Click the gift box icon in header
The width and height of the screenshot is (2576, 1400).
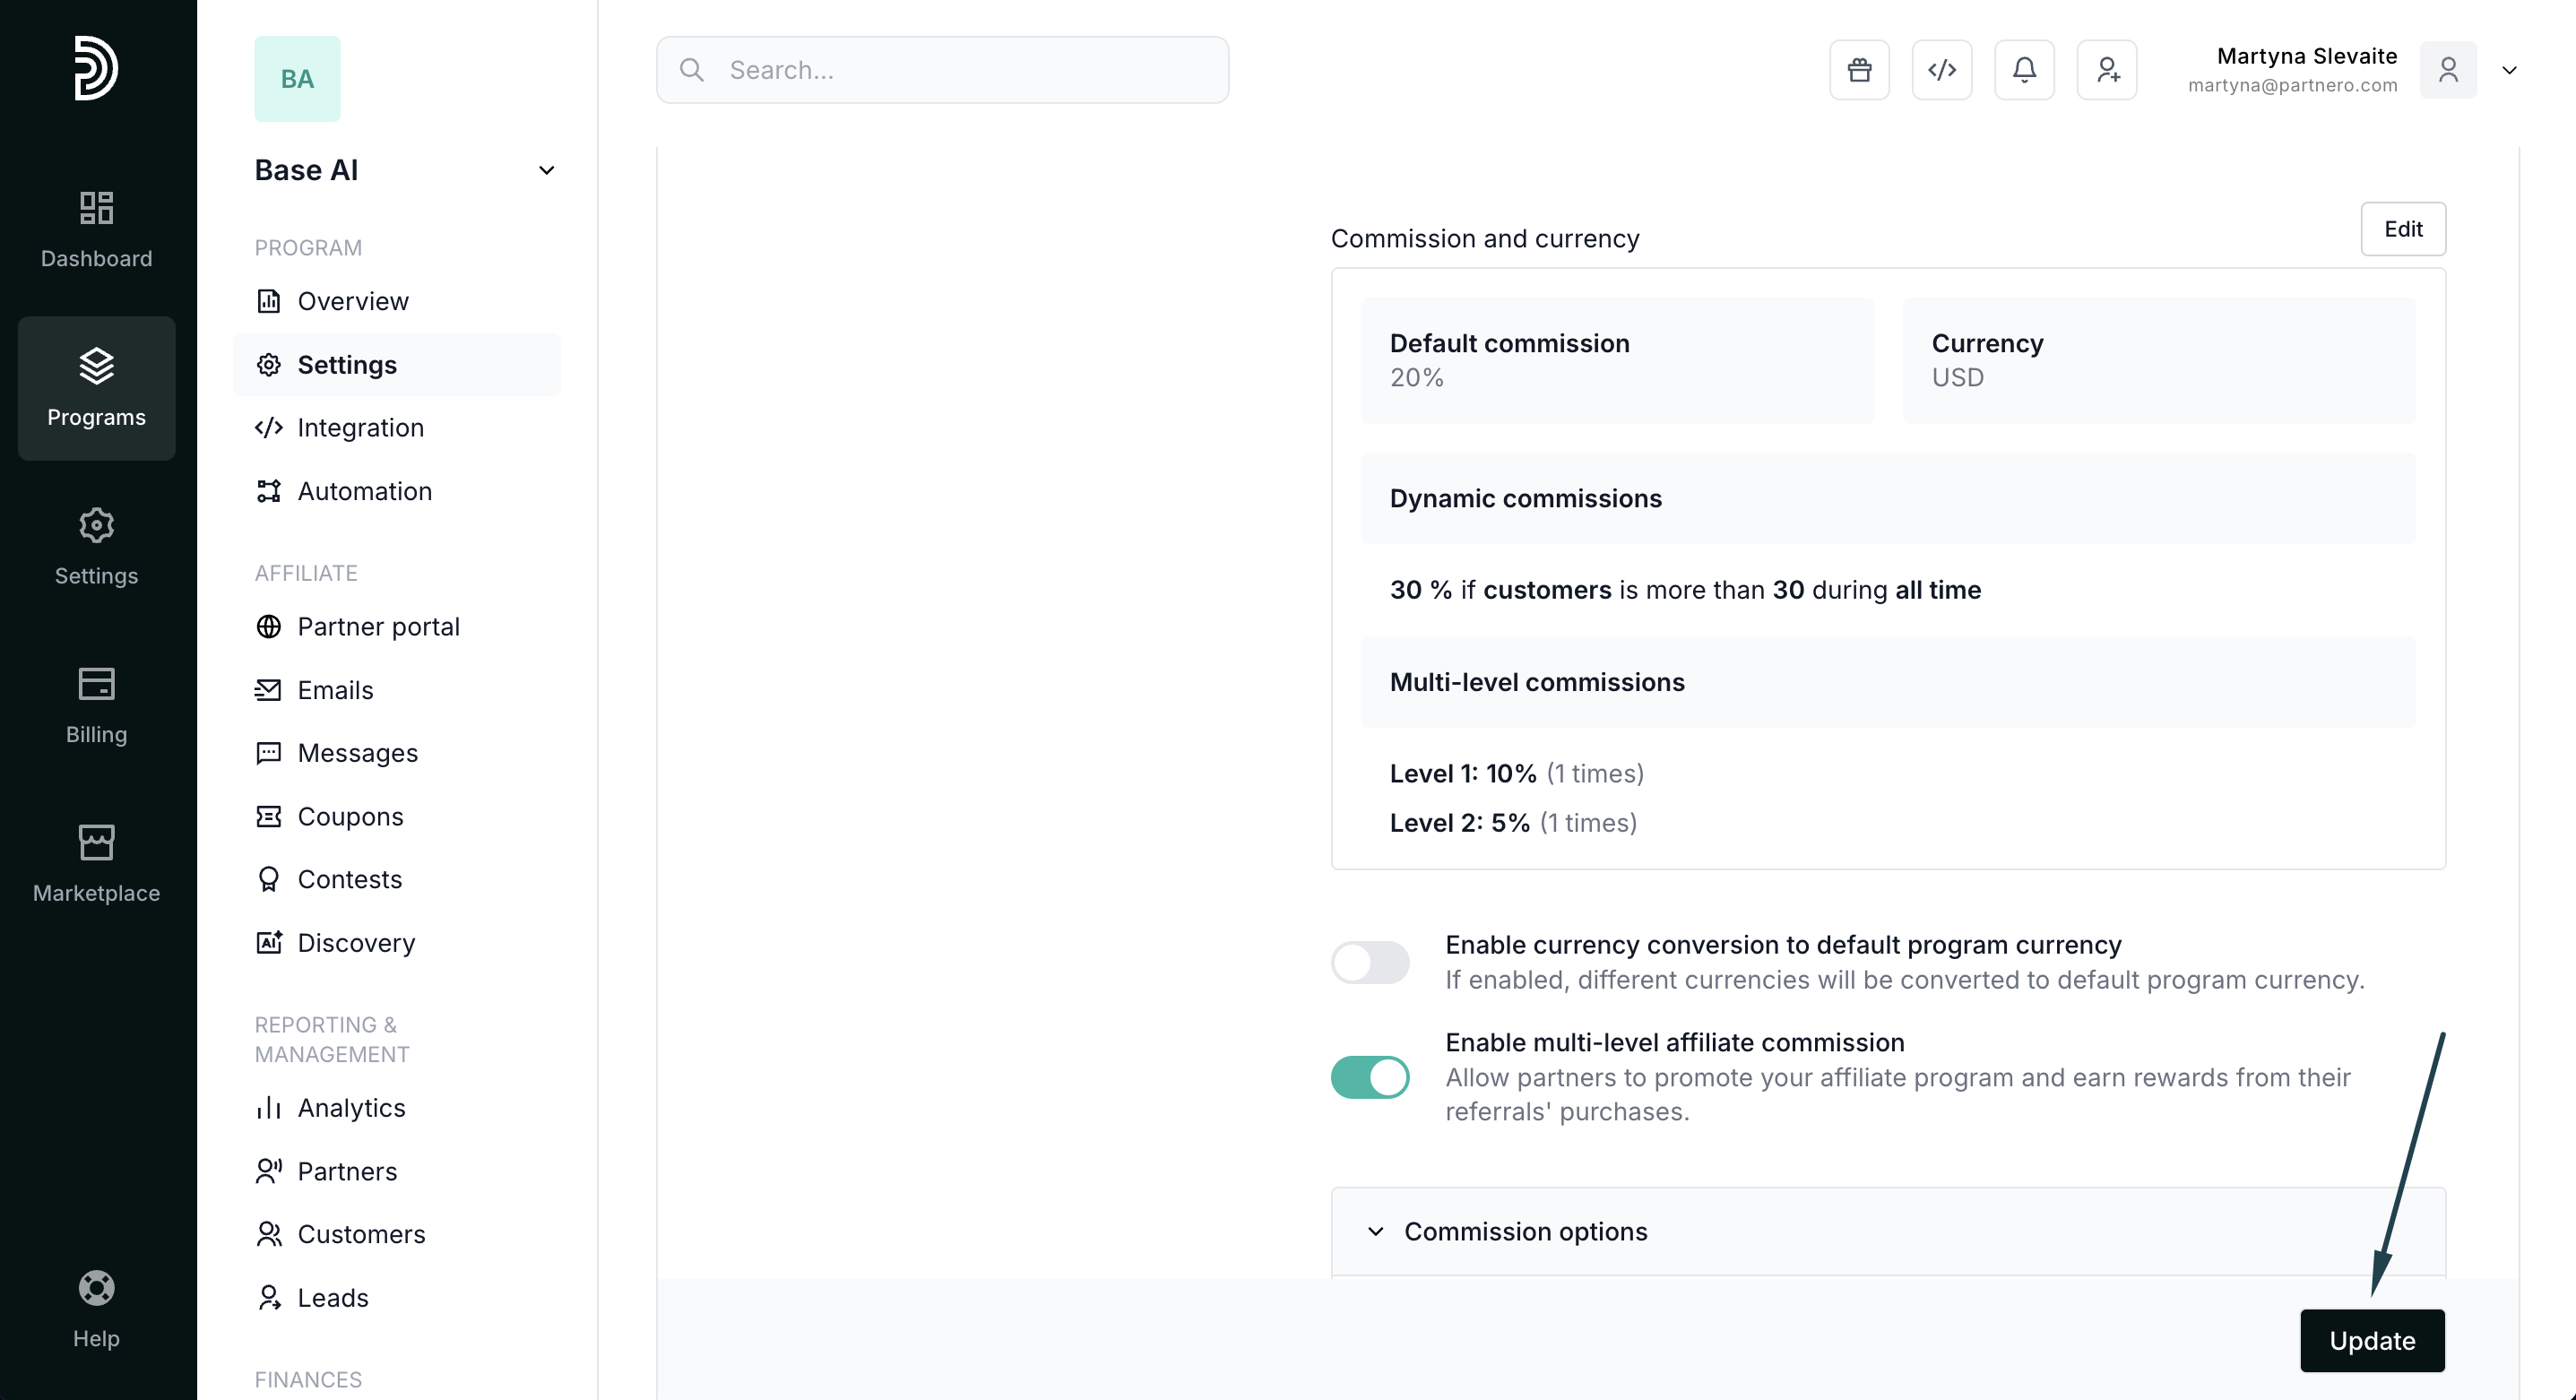coord(1859,70)
